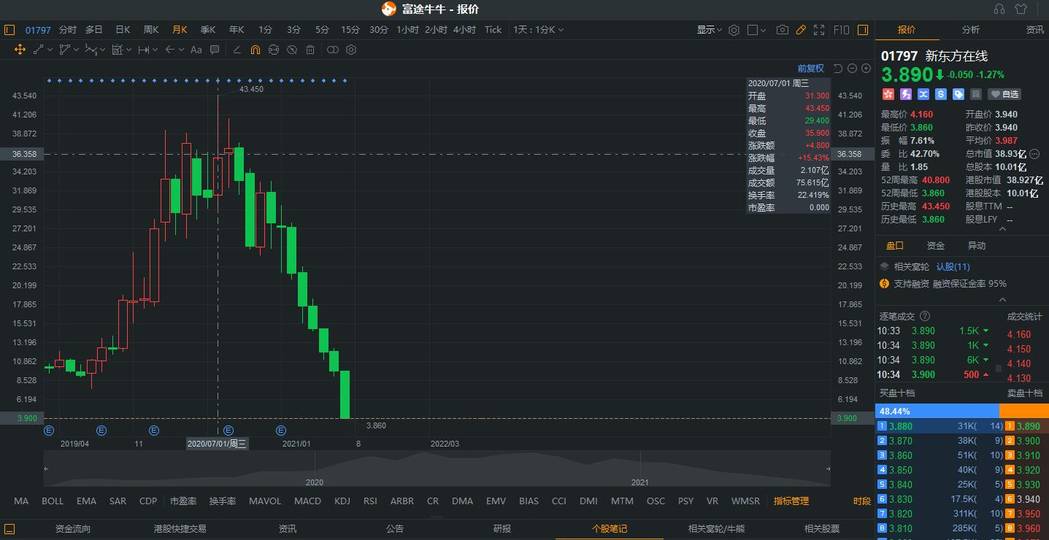Show help for 逐笔成交 question icon
The image size is (1049, 540).
point(925,316)
